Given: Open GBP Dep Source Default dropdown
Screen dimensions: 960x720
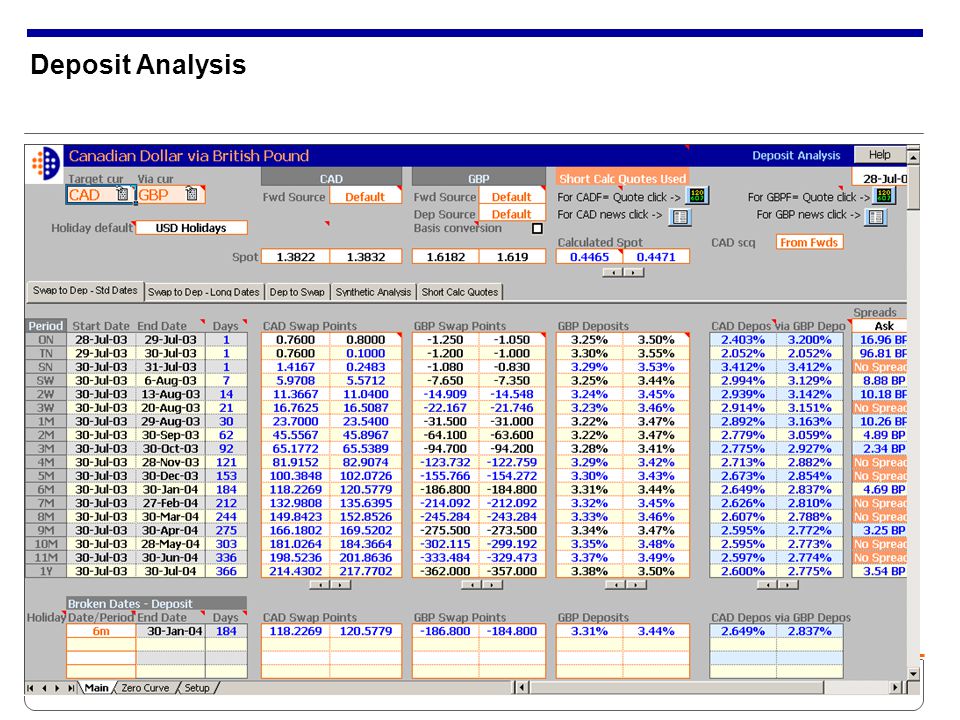Looking at the screenshot, I should pos(512,214).
